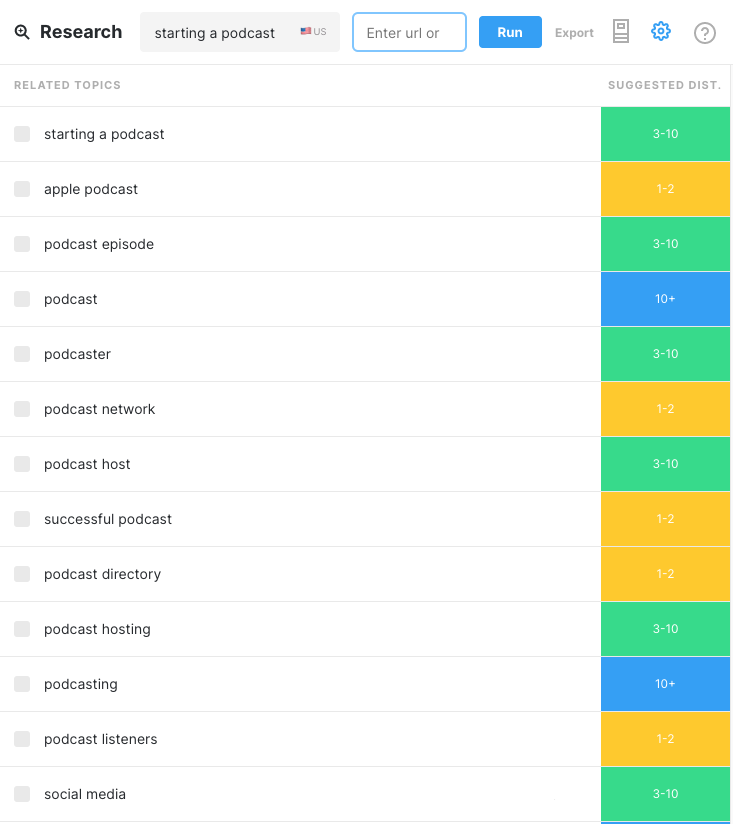Check the 'podcast network' checkbox
Viewport: 733px width, 824px height.
(x=22, y=409)
